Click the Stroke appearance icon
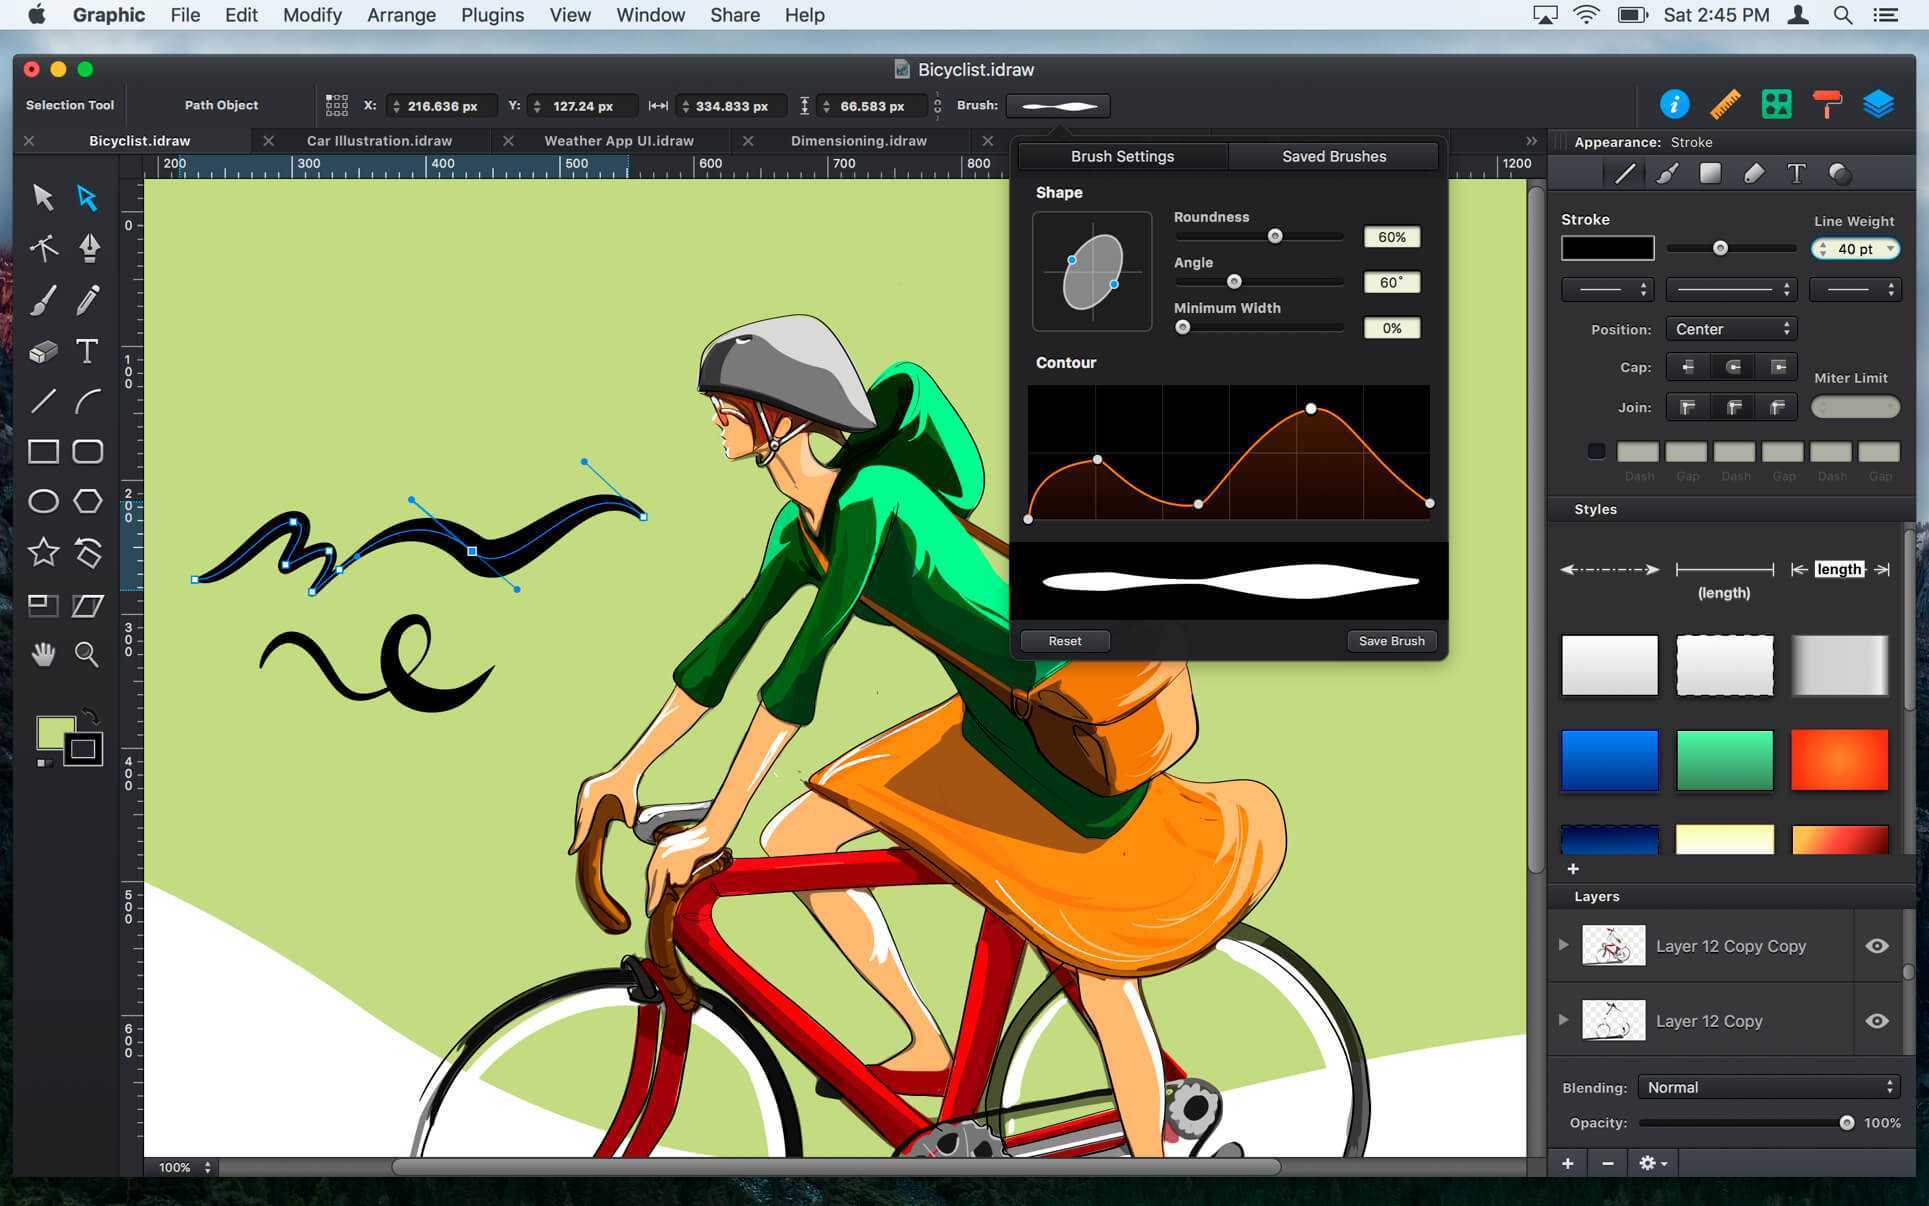Viewport: 1929px width, 1206px height. coord(1626,172)
